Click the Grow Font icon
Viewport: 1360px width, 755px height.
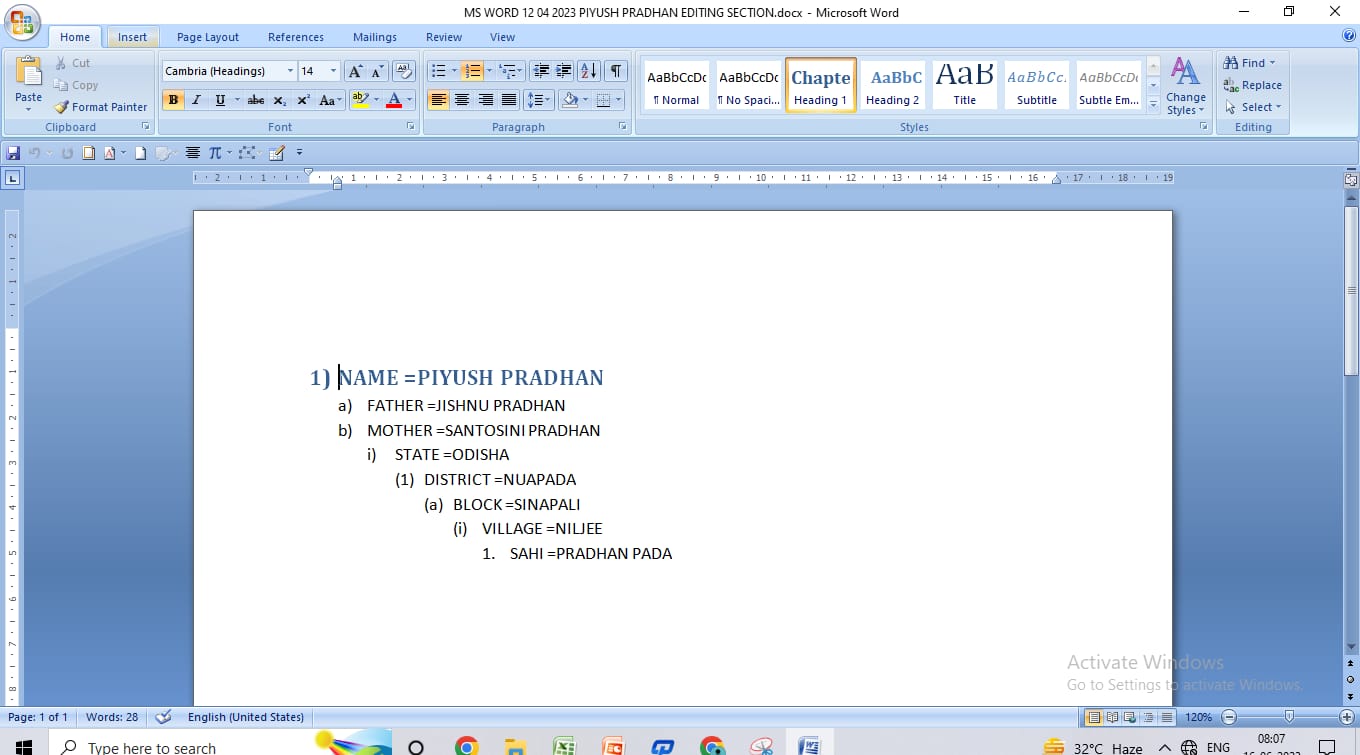[355, 71]
